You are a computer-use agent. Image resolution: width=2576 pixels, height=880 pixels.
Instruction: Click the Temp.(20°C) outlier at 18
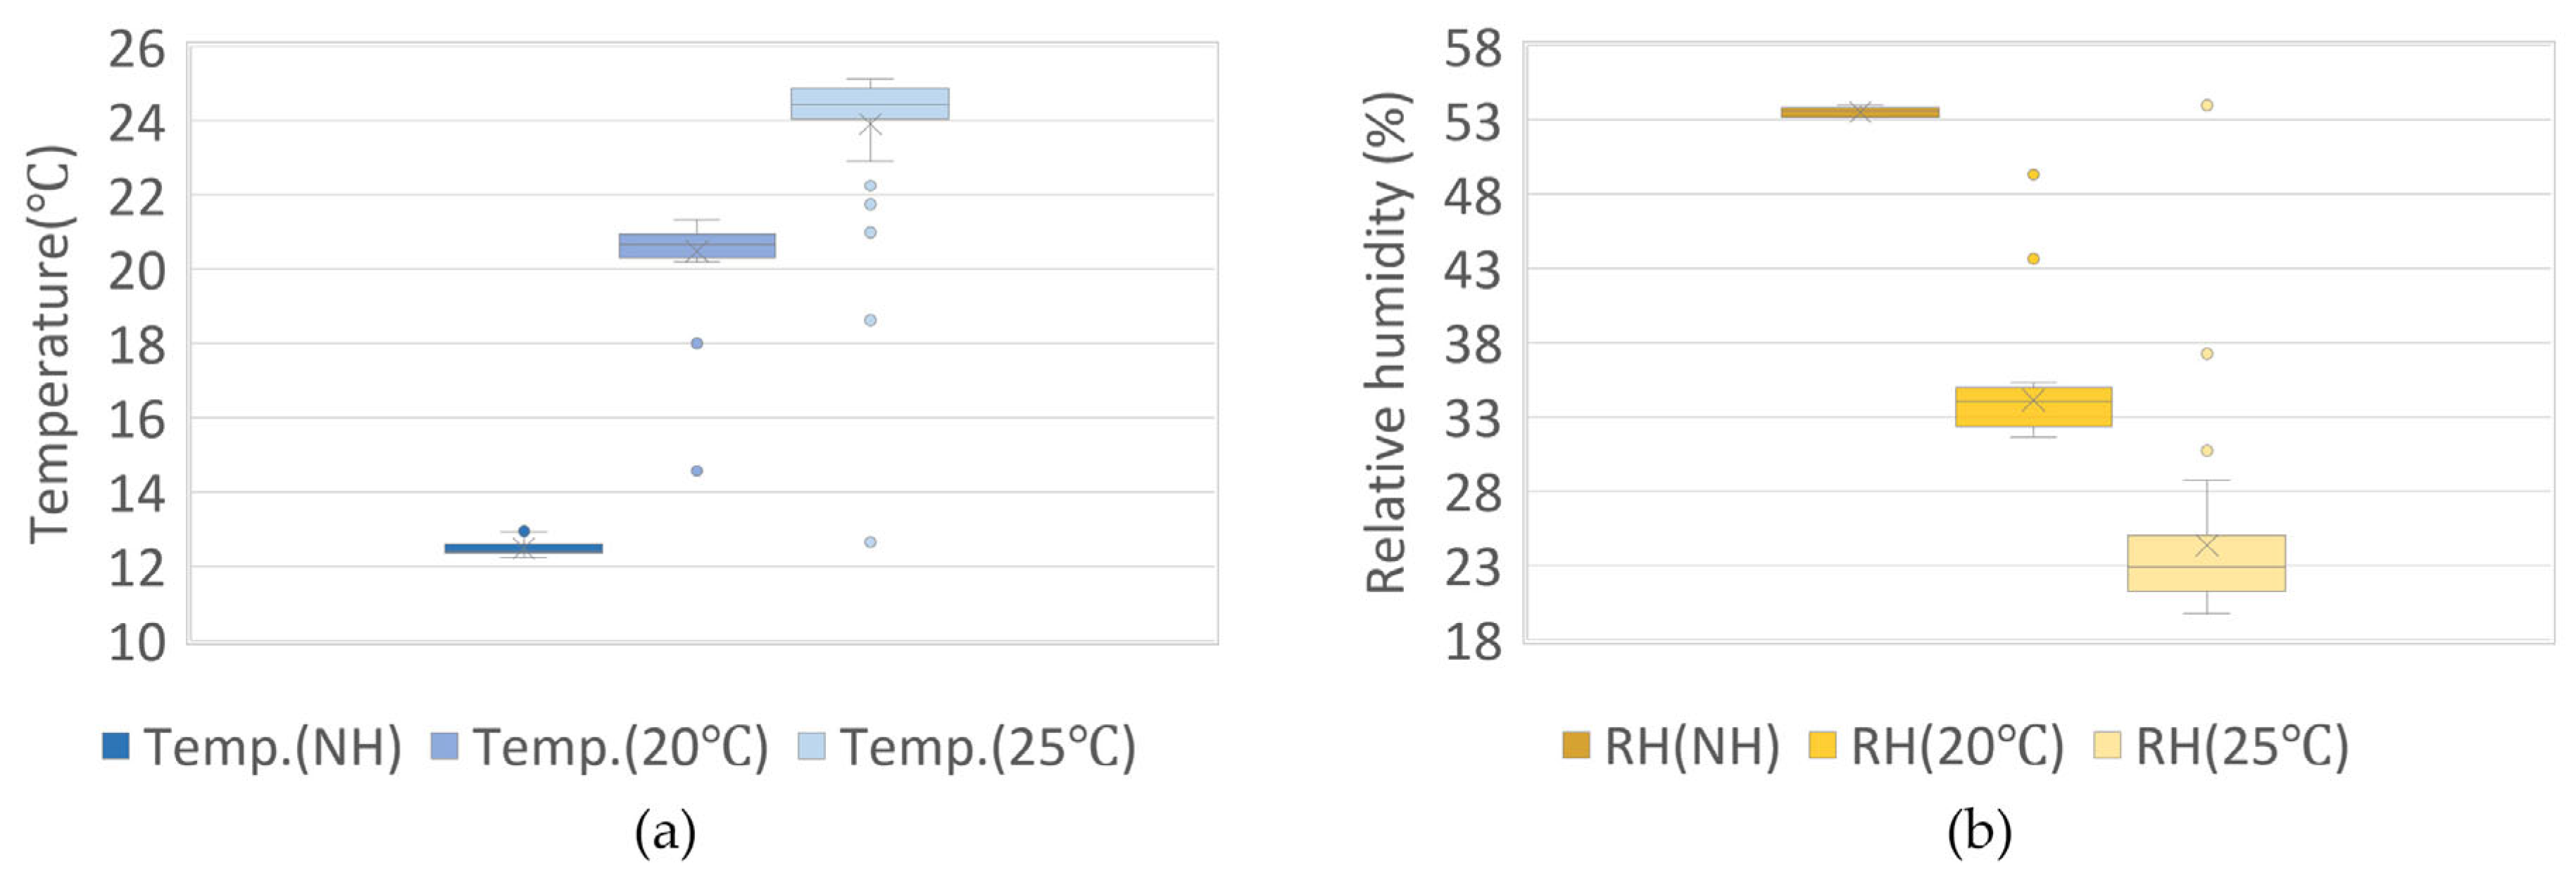(697, 343)
